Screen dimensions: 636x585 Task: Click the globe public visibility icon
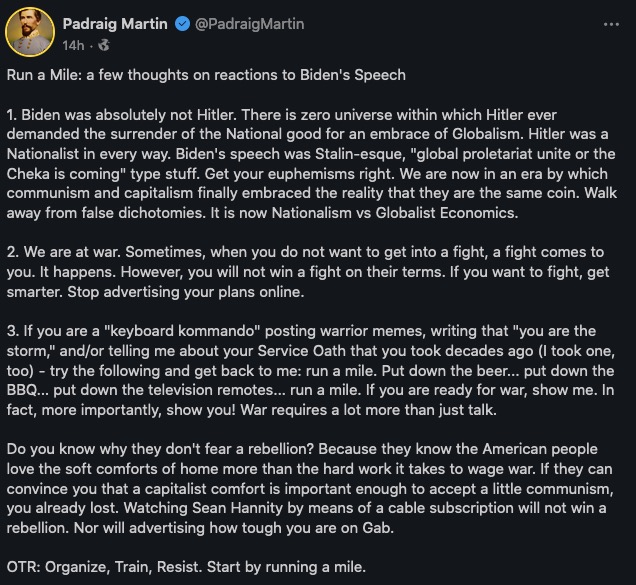(x=104, y=45)
